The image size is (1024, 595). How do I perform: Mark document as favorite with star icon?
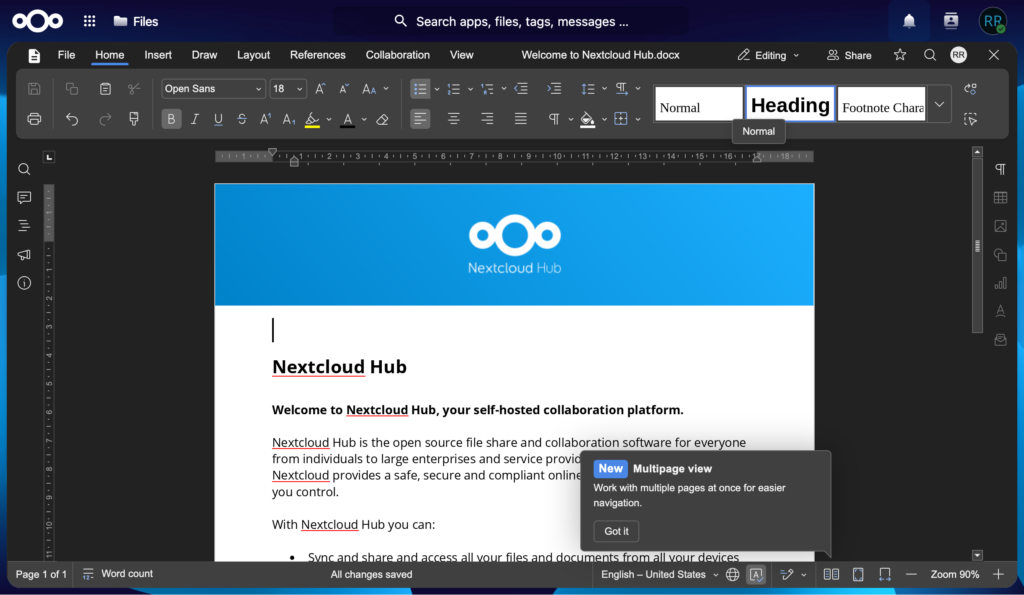pyautogui.click(x=900, y=55)
